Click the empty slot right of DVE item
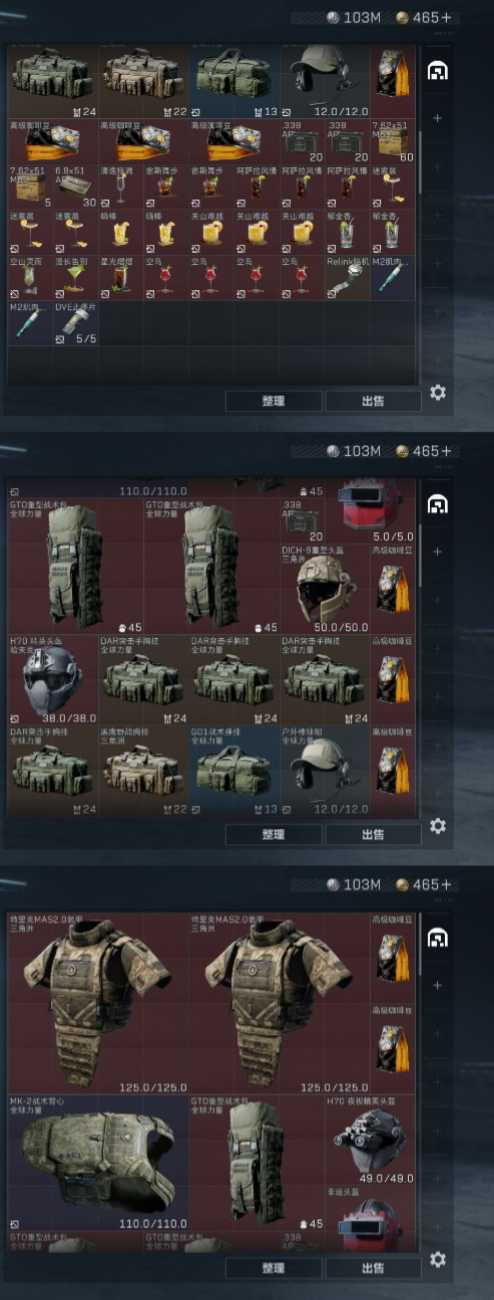The image size is (494, 1300). (121, 322)
